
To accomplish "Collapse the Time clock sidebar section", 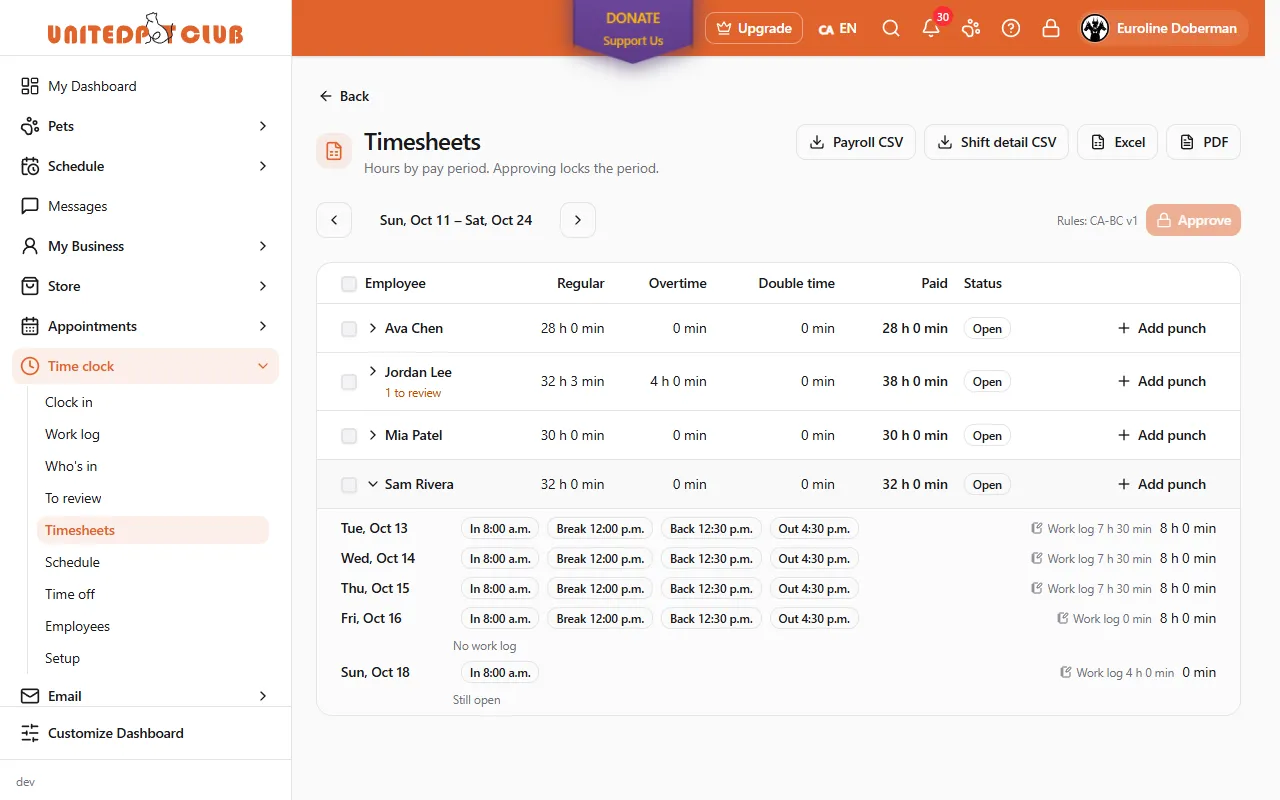I will pyautogui.click(x=146, y=366).
